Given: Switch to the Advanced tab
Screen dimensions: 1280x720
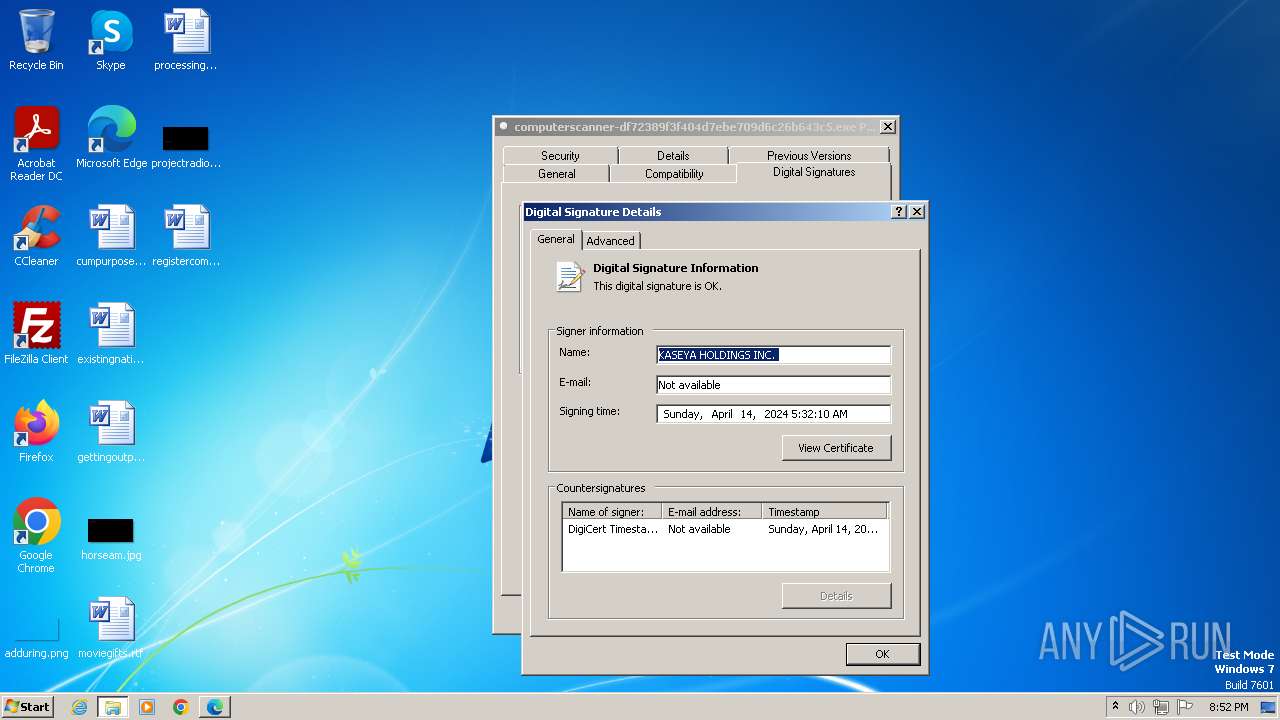Looking at the screenshot, I should tap(610, 241).
